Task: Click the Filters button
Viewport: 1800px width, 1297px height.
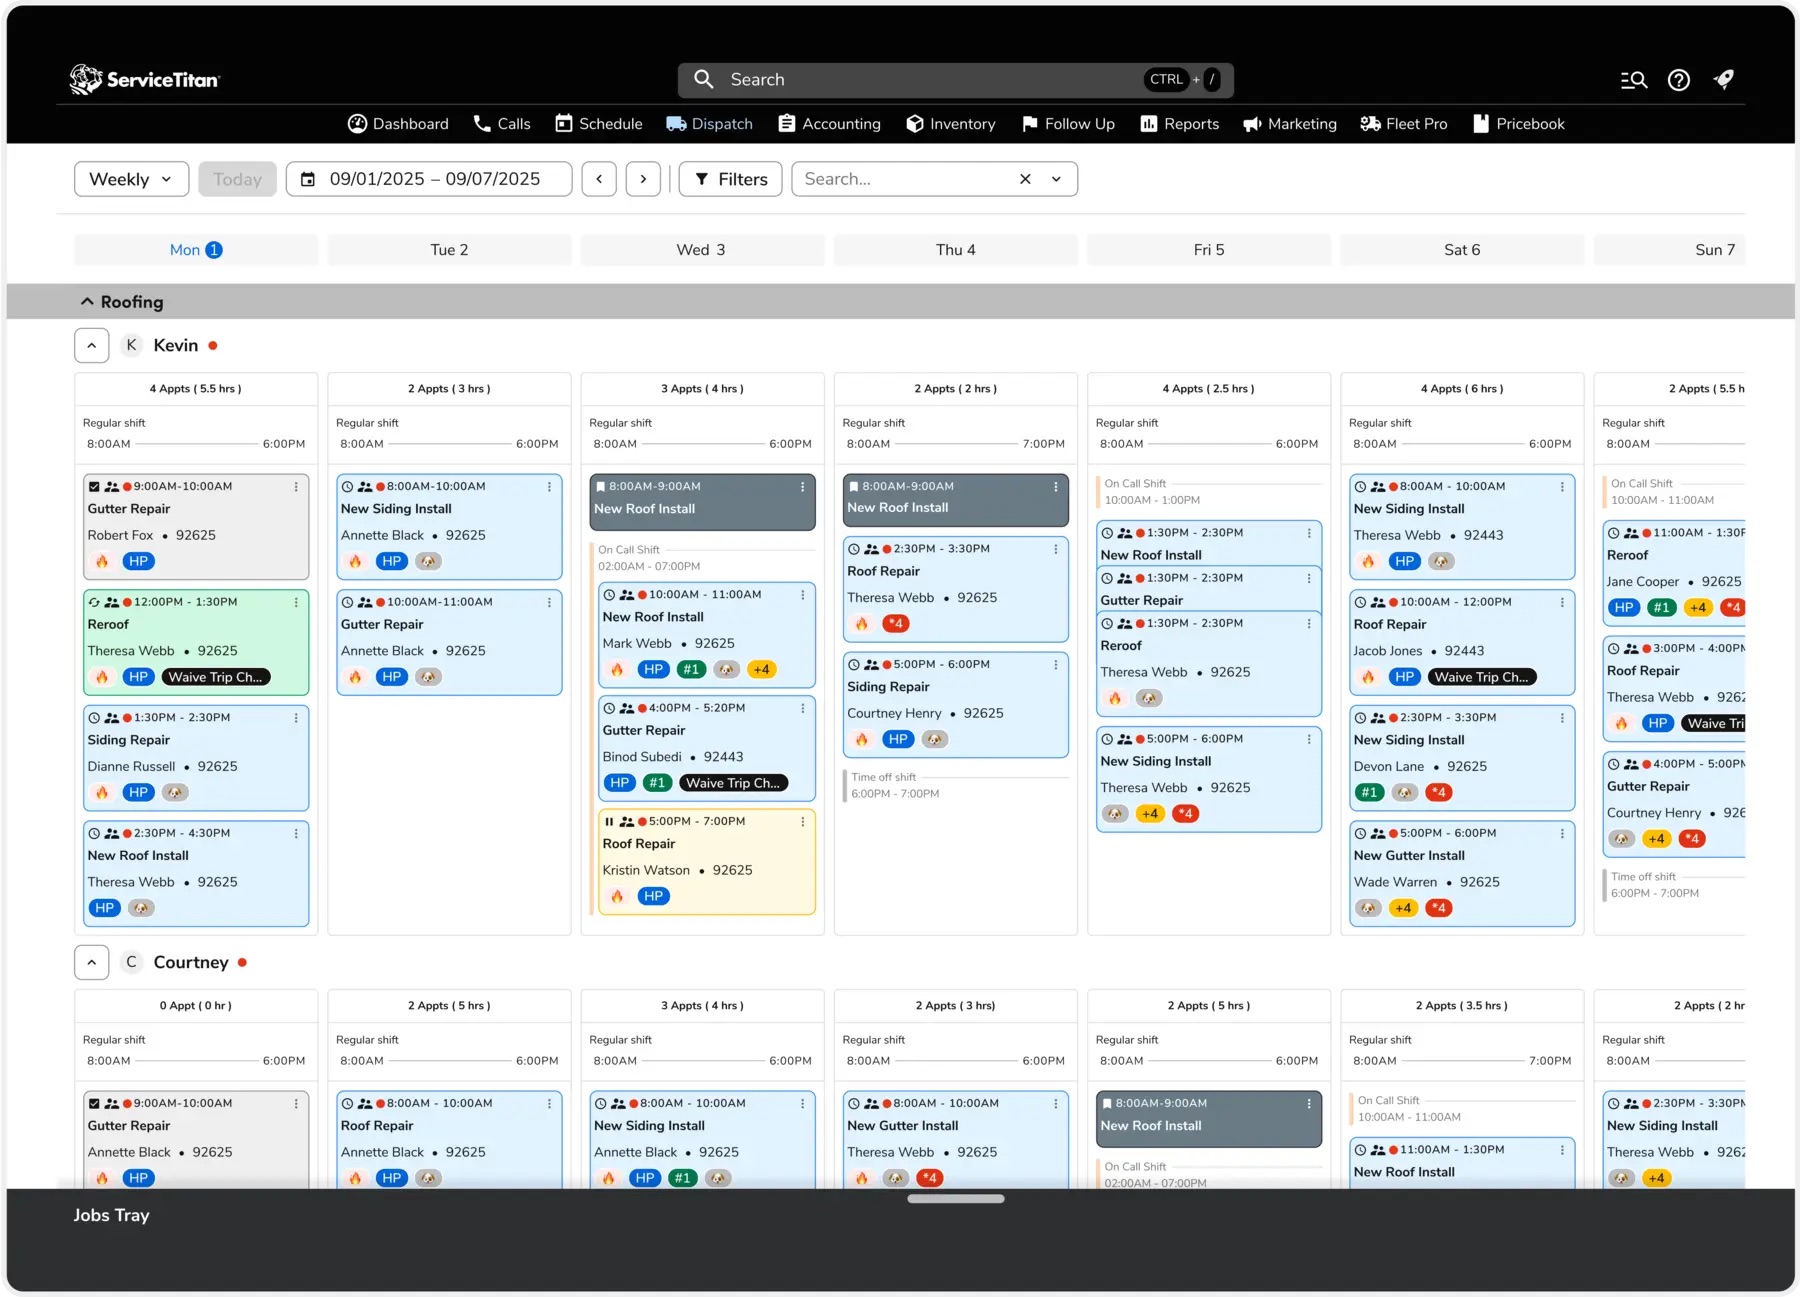Action: [x=731, y=179]
